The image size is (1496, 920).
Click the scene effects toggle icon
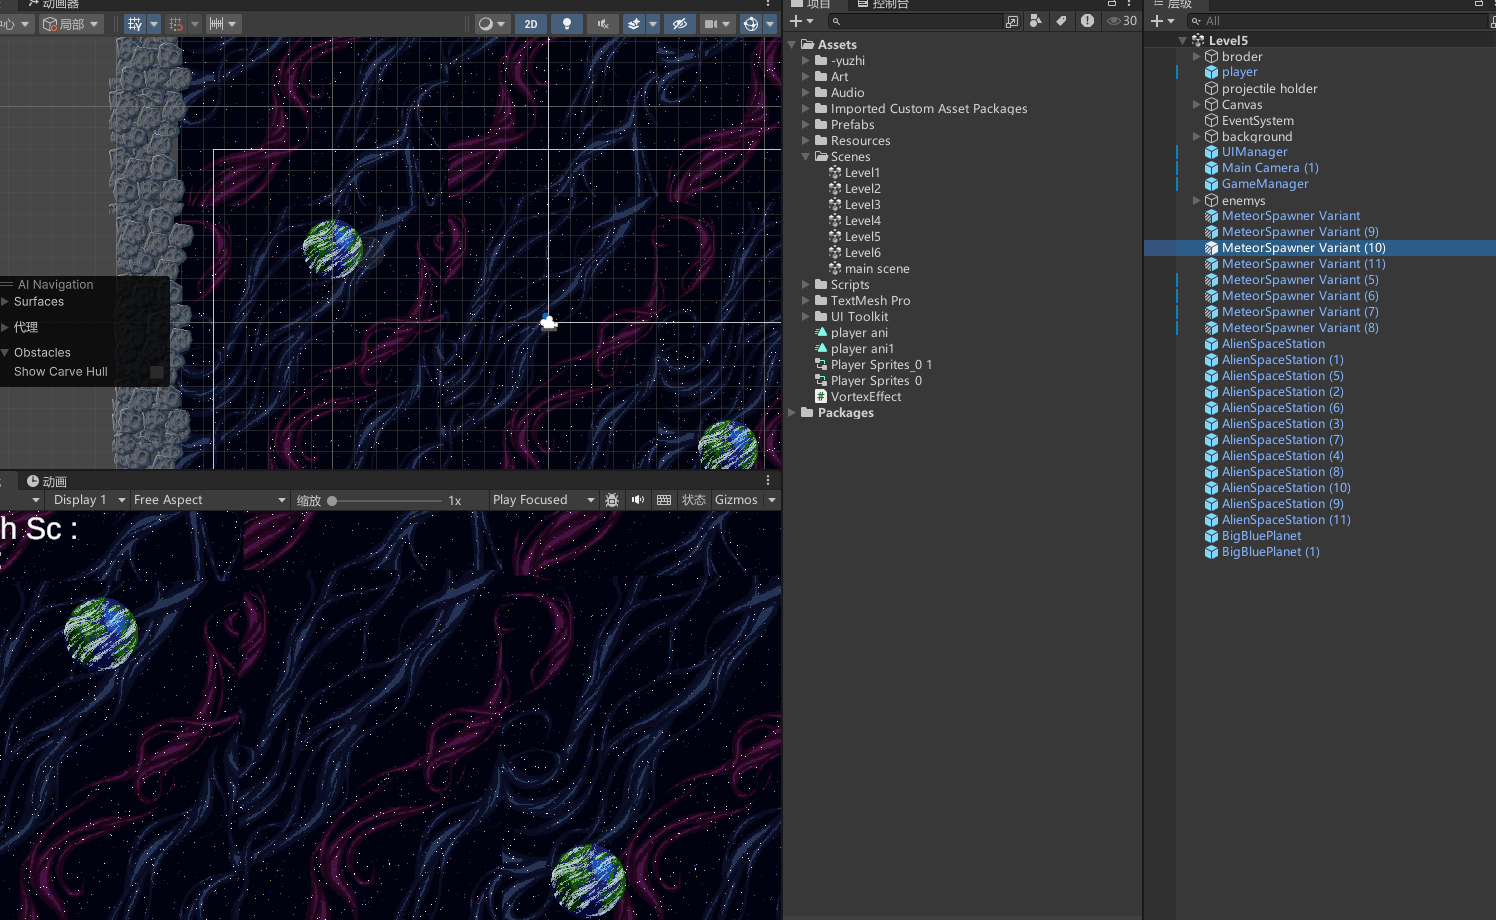(634, 24)
